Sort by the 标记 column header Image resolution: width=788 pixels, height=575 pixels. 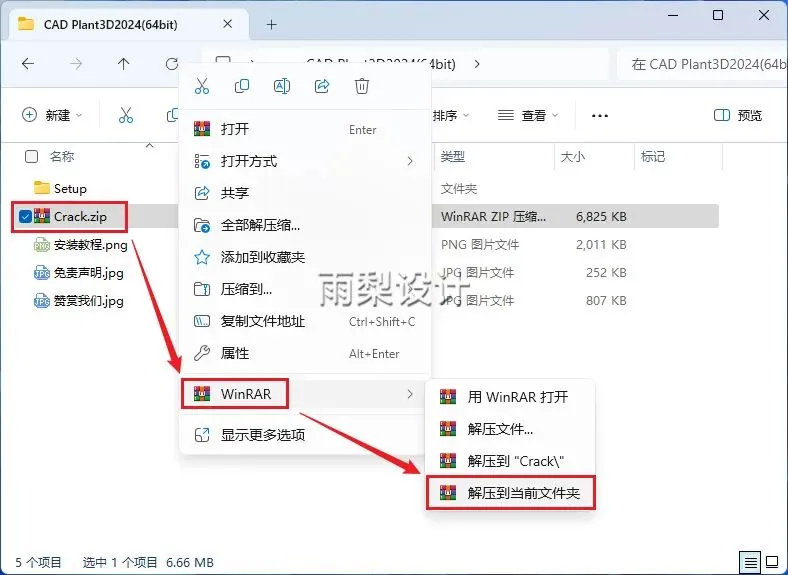point(653,157)
